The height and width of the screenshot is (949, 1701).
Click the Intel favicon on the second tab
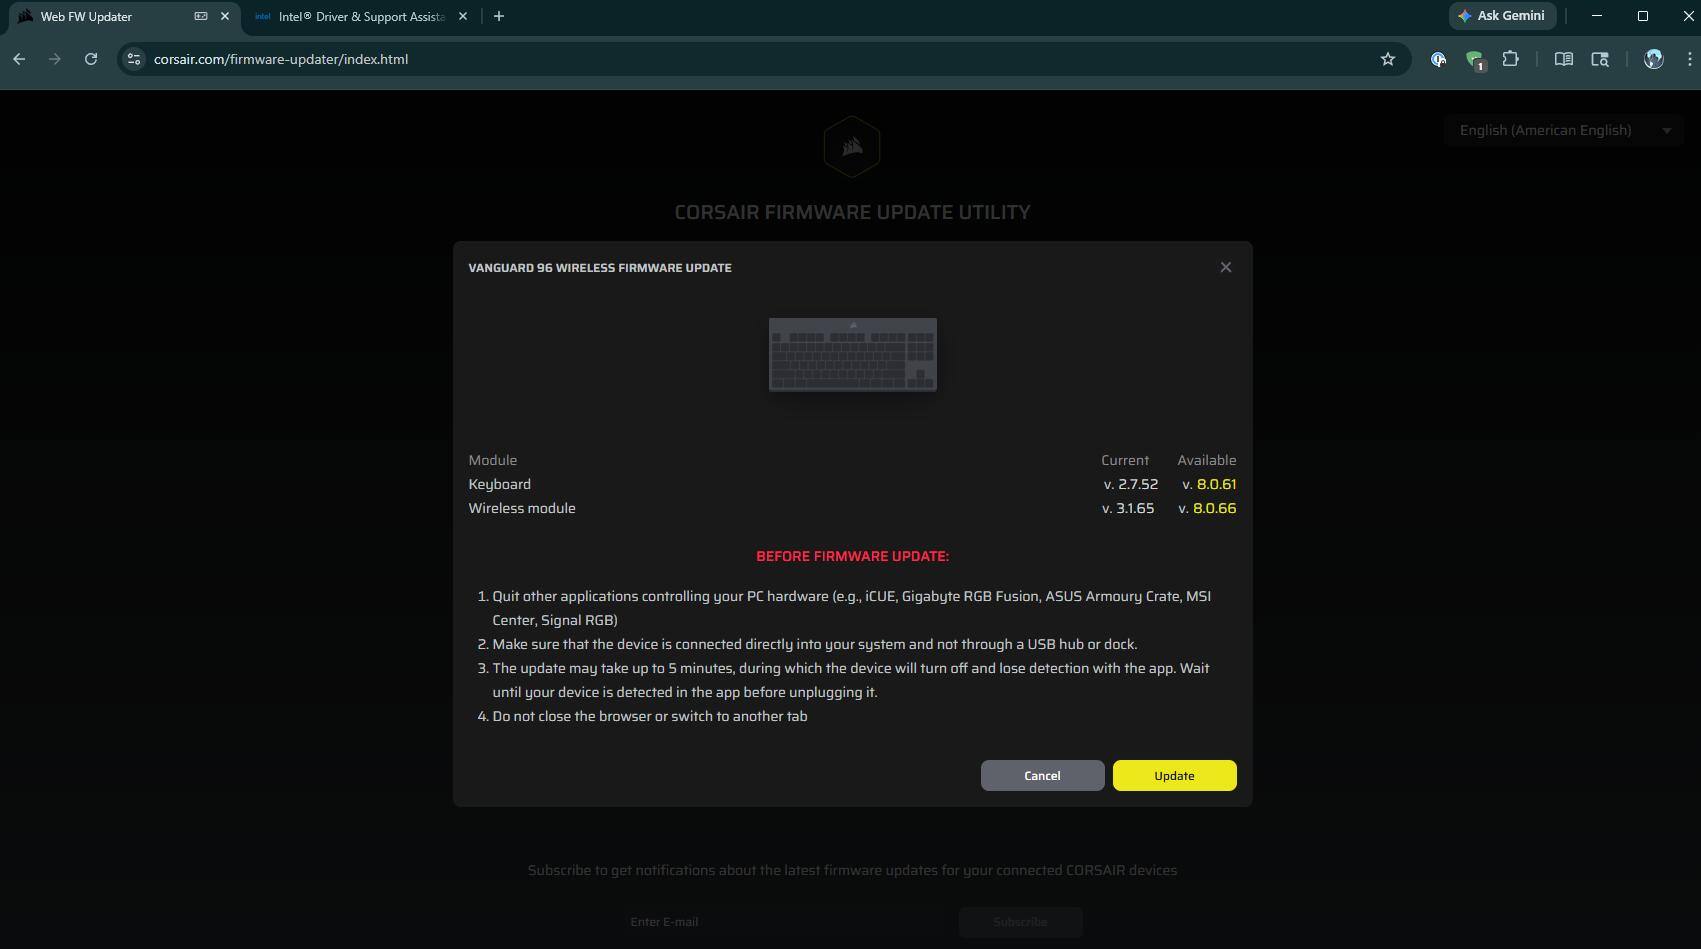263,16
